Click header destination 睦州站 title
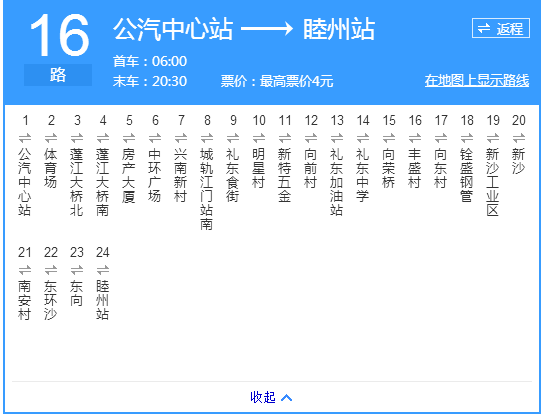Viewport: 546px width, 416px height. click(x=339, y=29)
